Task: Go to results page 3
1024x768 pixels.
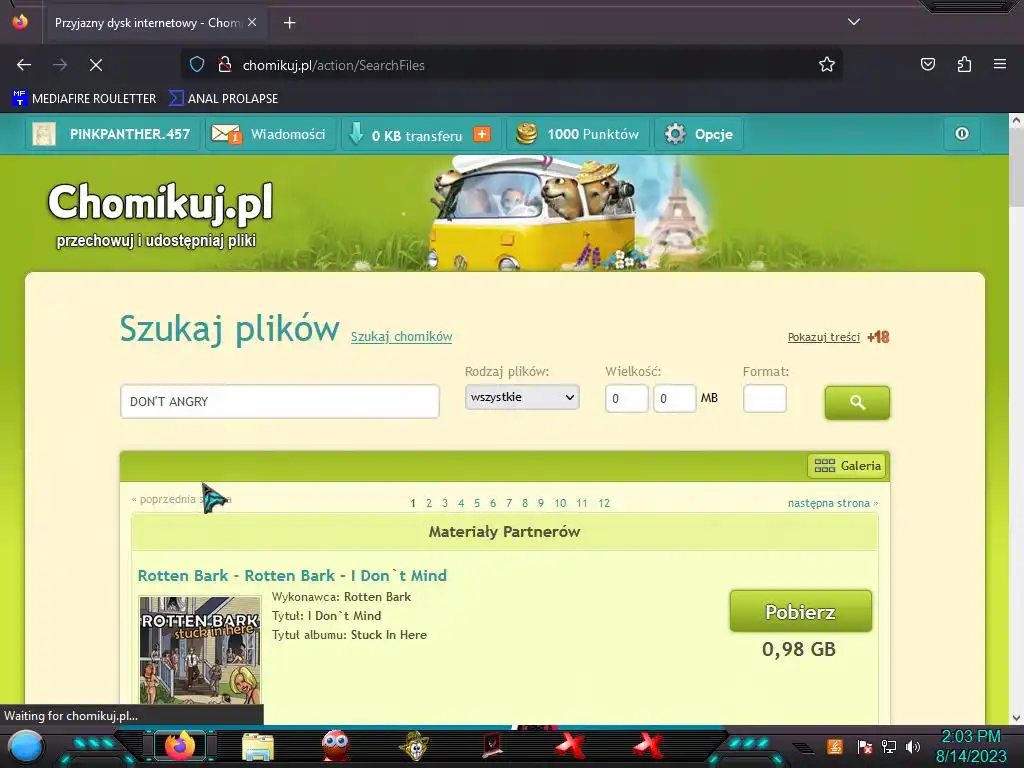Action: point(445,503)
